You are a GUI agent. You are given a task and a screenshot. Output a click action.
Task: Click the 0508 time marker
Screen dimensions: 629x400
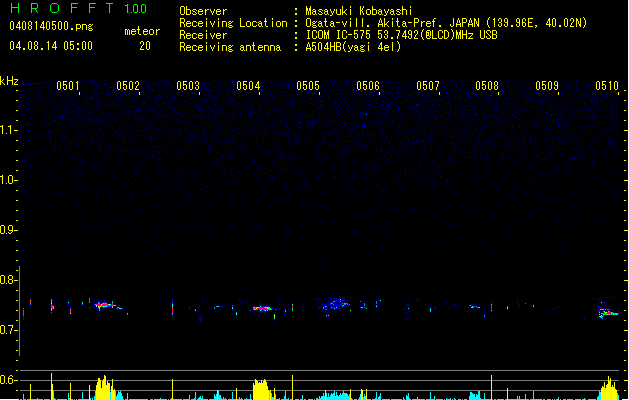coord(487,86)
